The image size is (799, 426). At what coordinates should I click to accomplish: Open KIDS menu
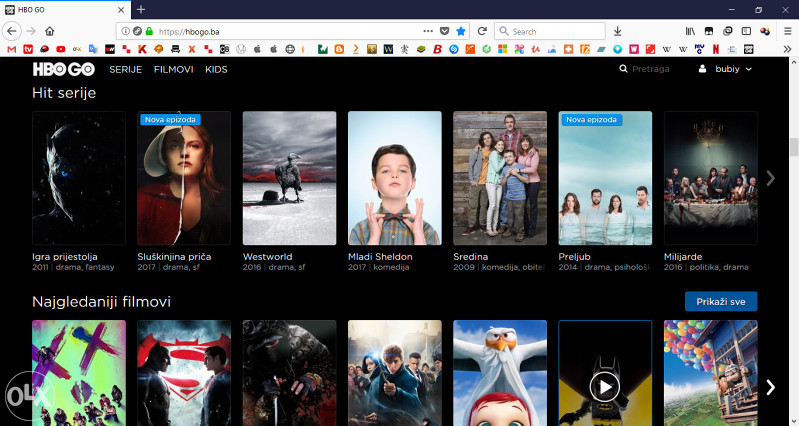[x=216, y=69]
